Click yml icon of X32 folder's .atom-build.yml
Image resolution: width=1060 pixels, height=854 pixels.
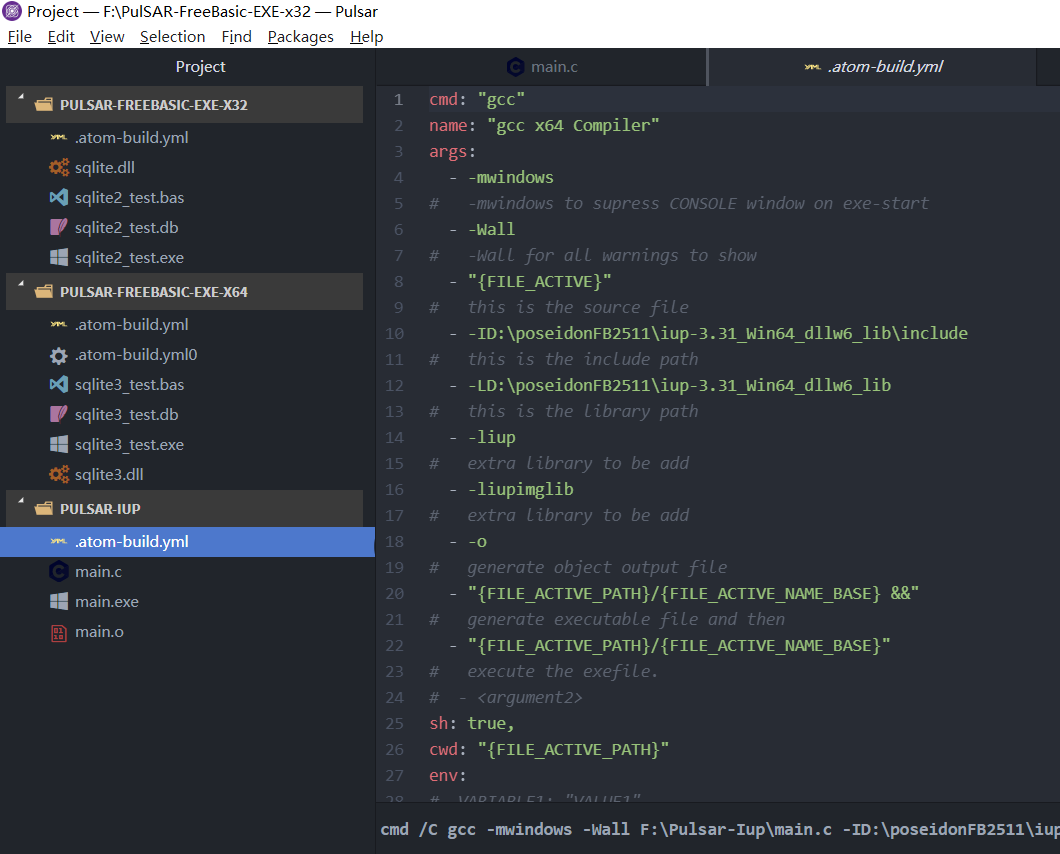[x=59, y=137]
